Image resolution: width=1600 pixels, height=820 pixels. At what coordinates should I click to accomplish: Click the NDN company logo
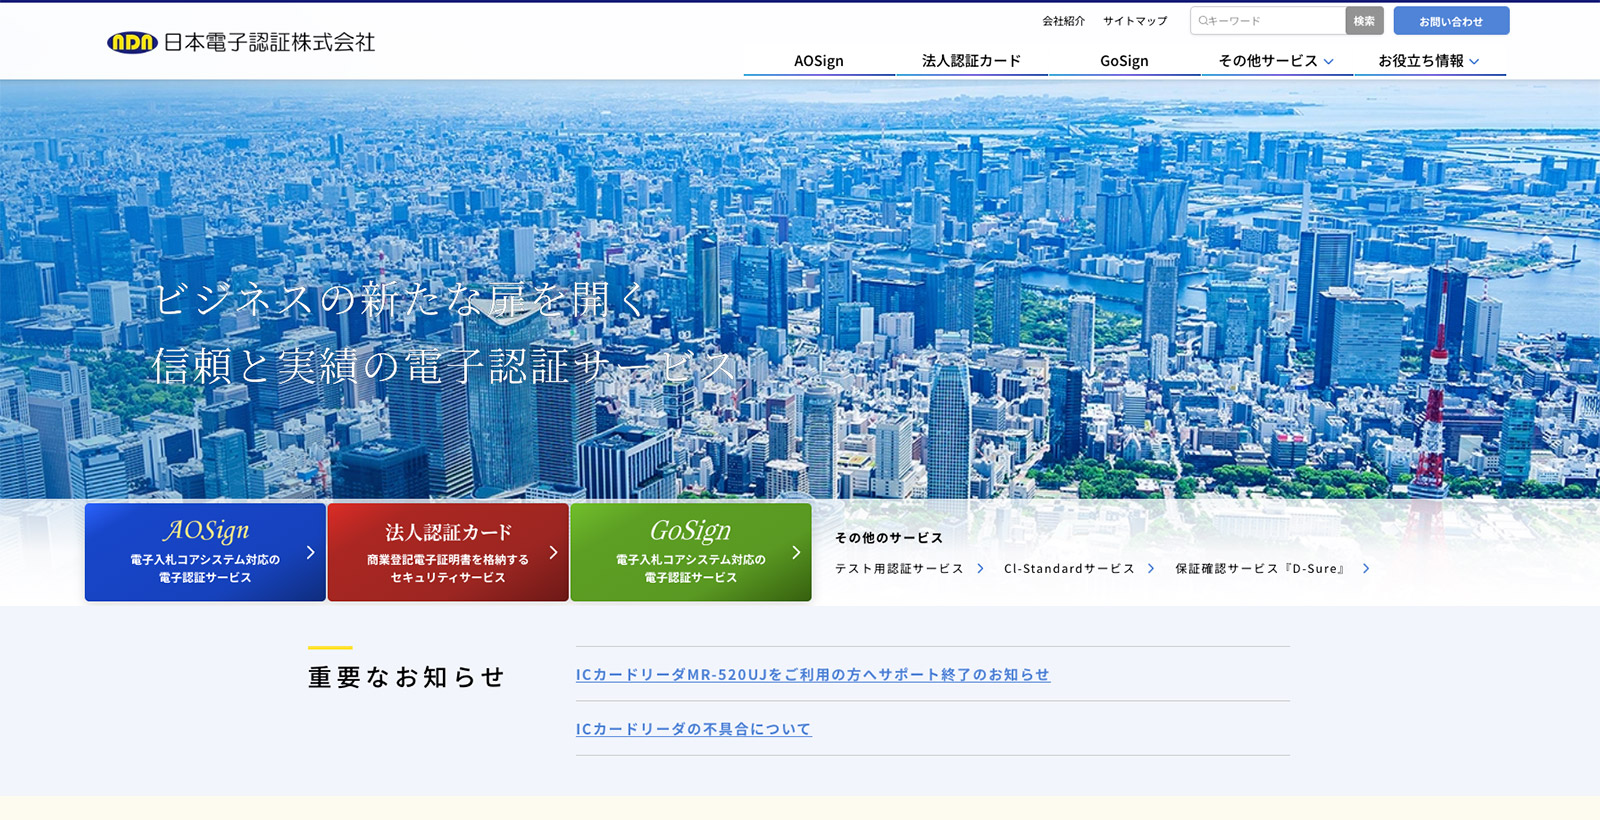coord(132,42)
